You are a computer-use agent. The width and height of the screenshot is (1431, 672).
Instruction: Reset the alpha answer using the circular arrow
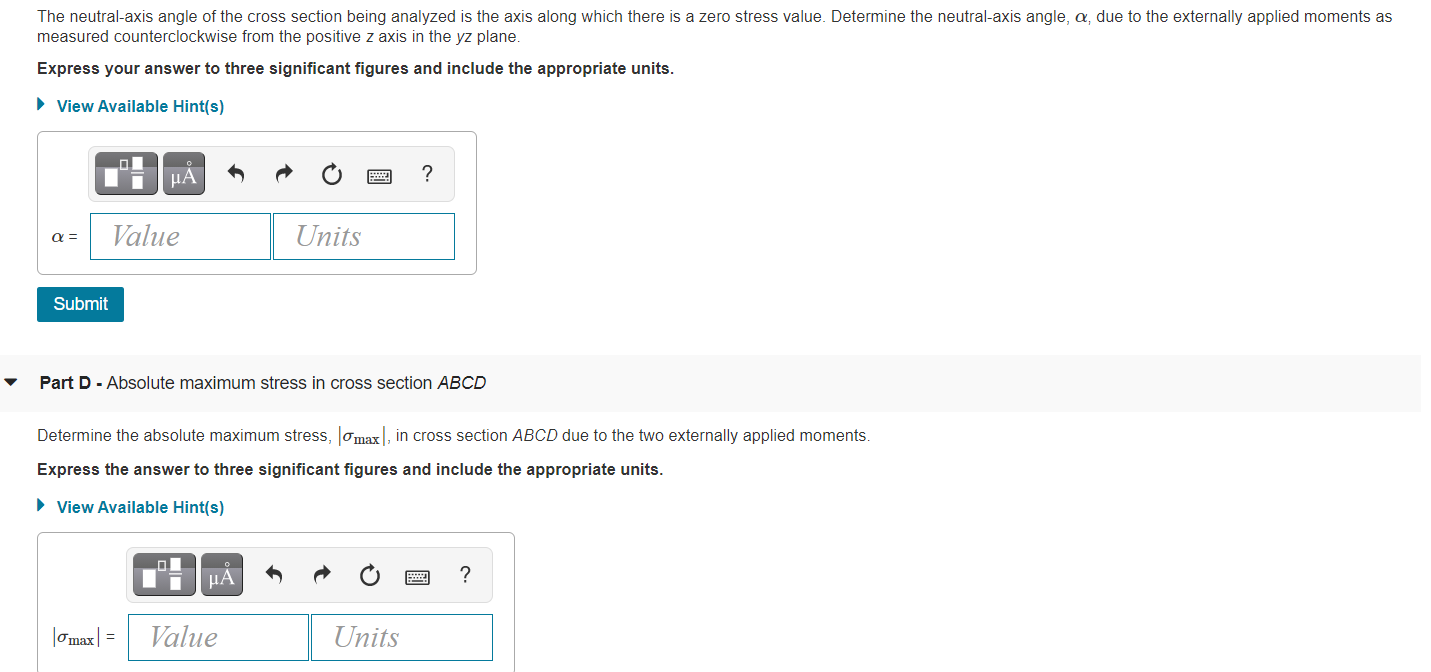click(331, 173)
